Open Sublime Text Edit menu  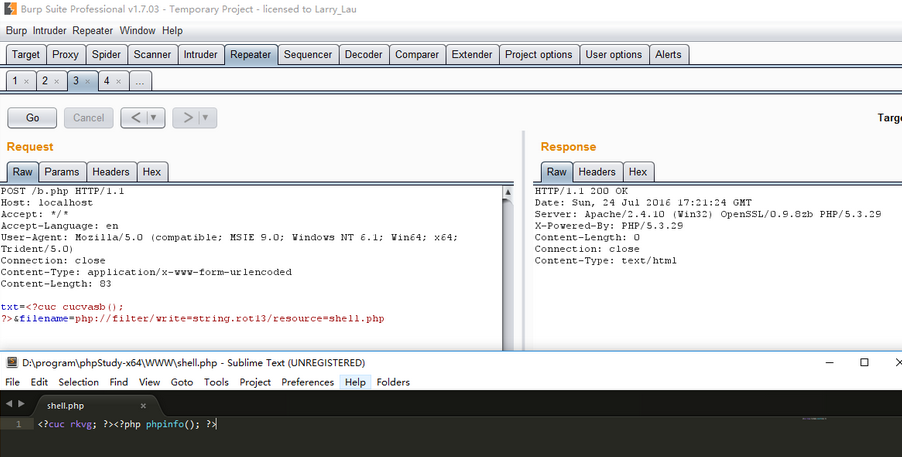tap(39, 382)
